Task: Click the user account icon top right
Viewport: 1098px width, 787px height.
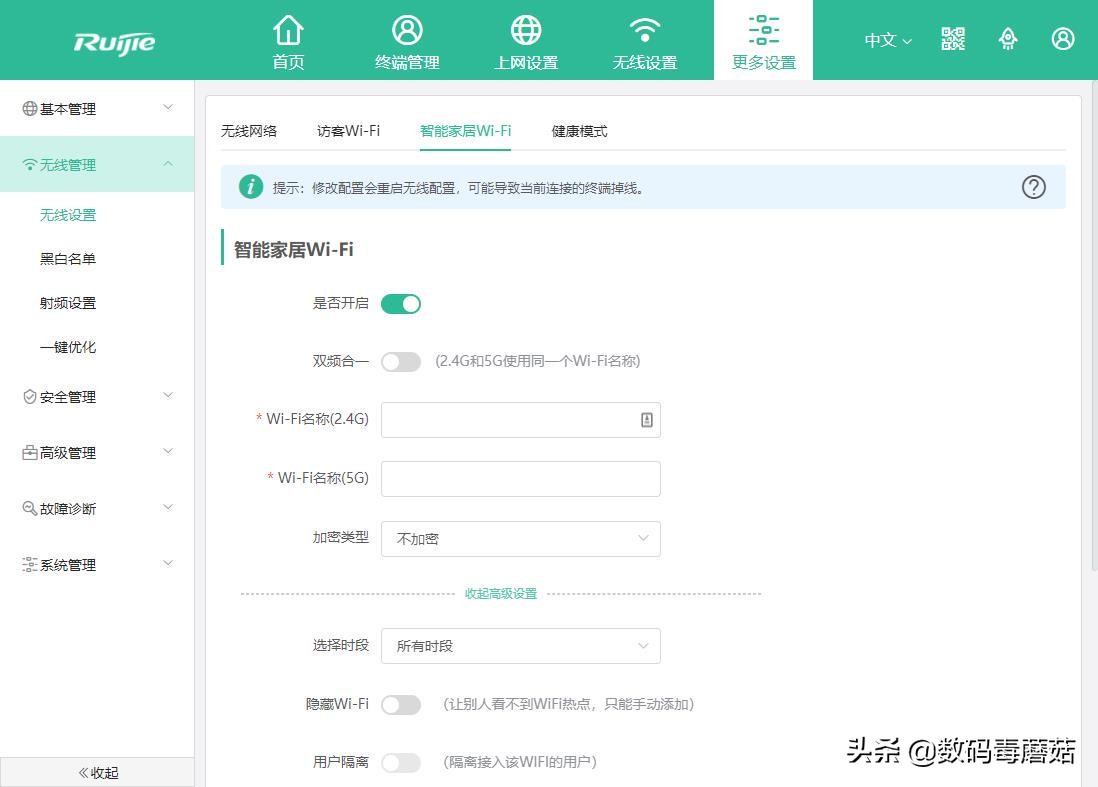Action: coord(1063,38)
